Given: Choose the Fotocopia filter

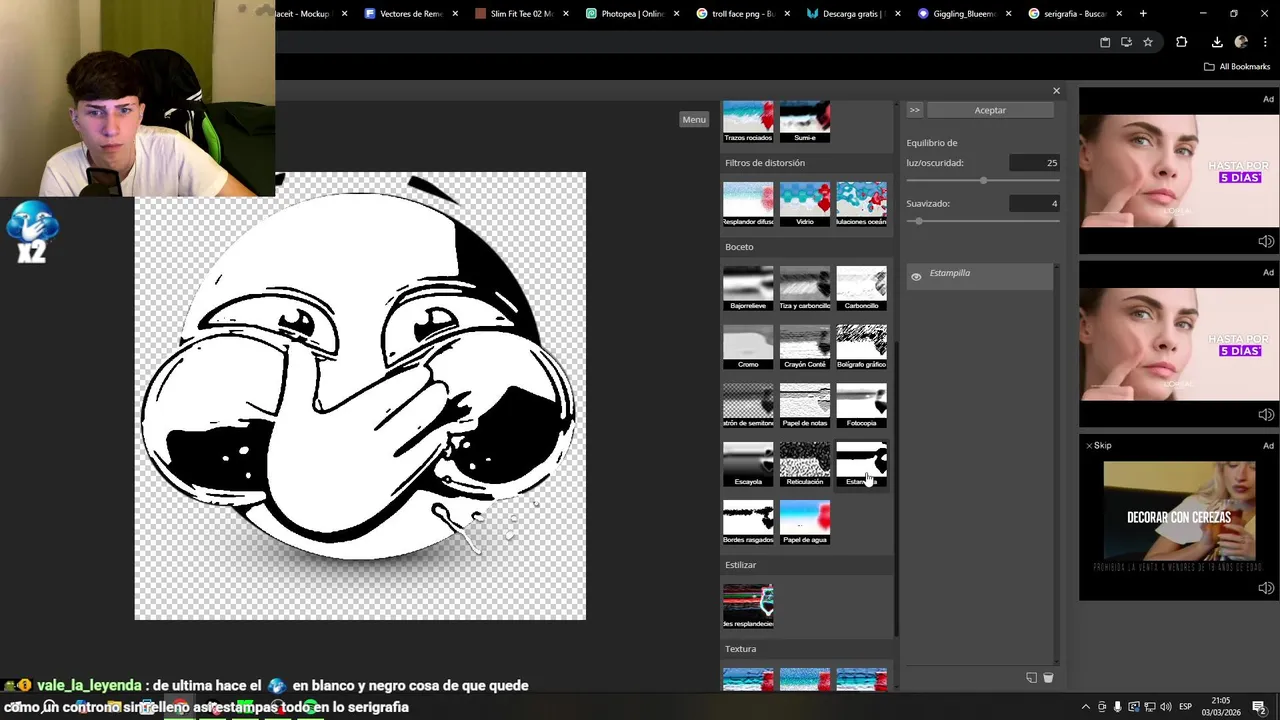Looking at the screenshot, I should 861,405.
